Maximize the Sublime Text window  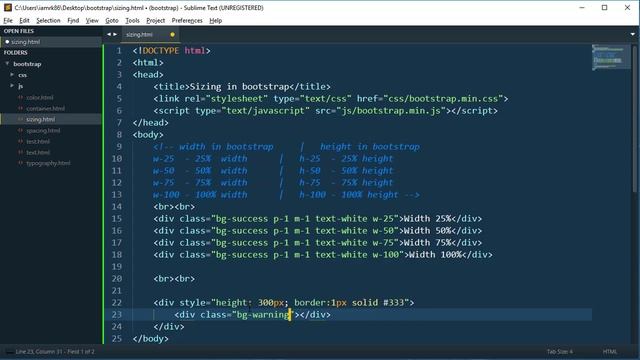click(x=604, y=8)
